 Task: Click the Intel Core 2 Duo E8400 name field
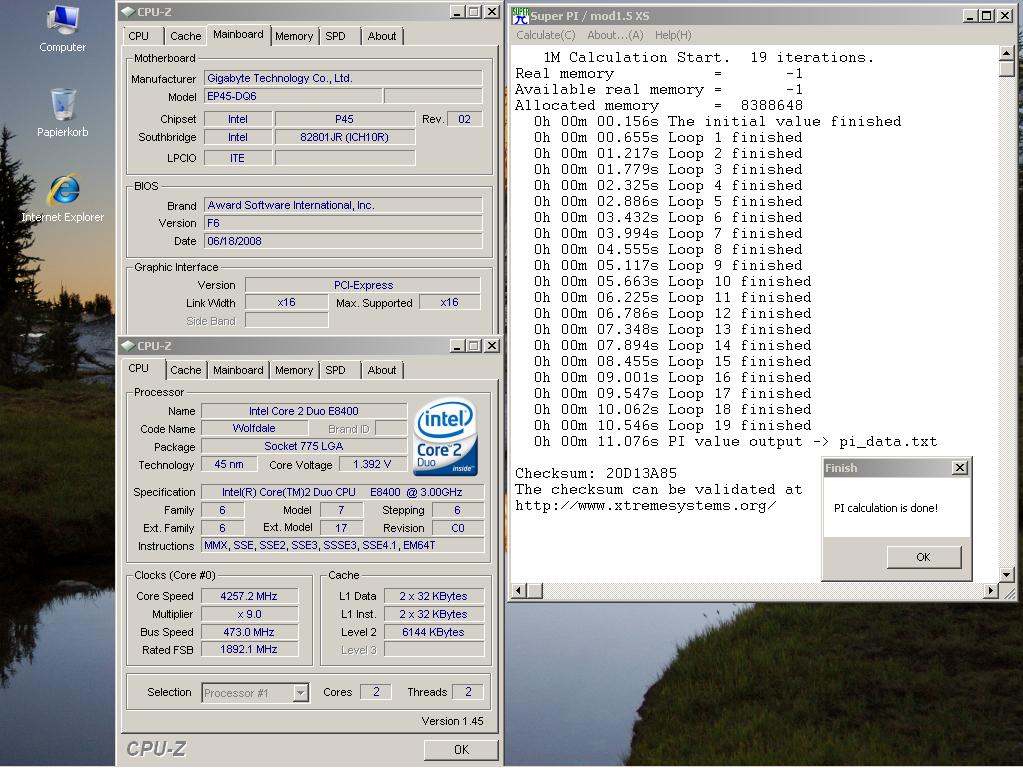coord(304,411)
